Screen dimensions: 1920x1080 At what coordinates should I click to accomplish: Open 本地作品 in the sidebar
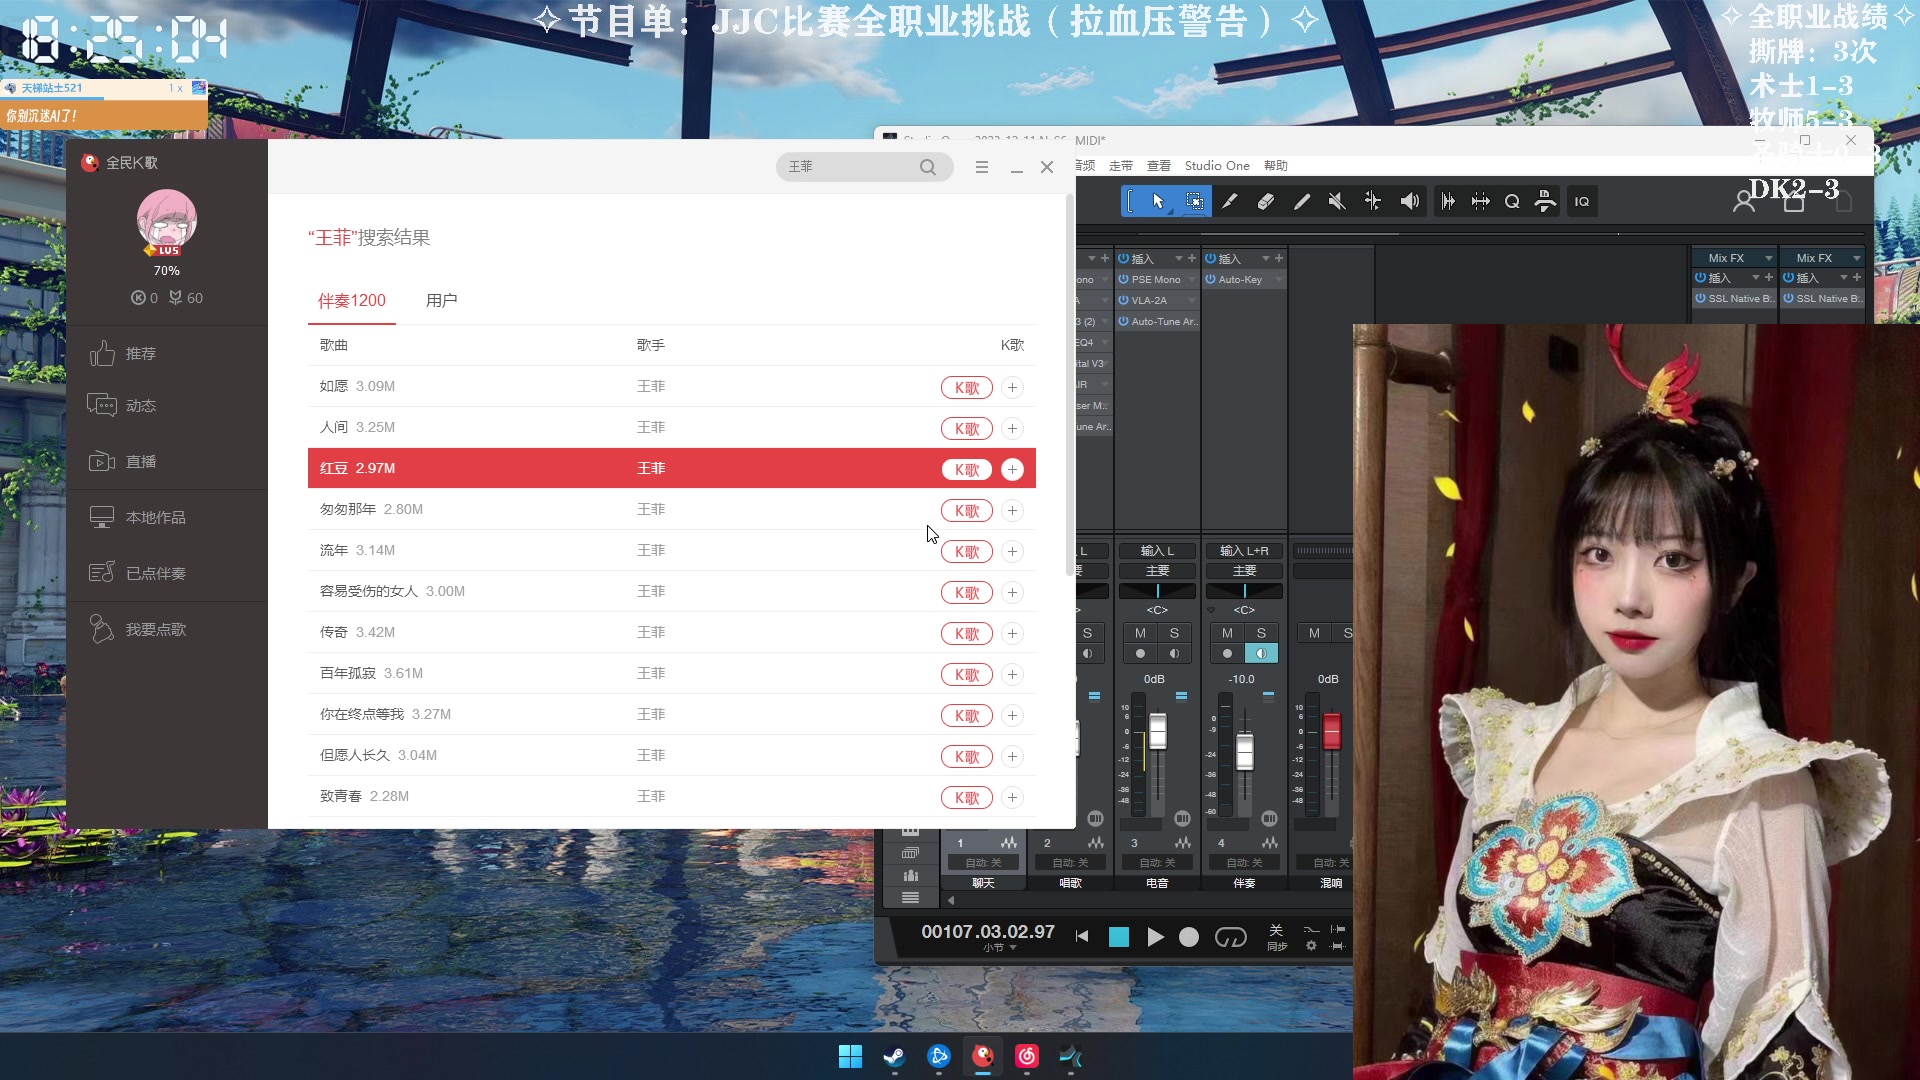click(x=137, y=517)
